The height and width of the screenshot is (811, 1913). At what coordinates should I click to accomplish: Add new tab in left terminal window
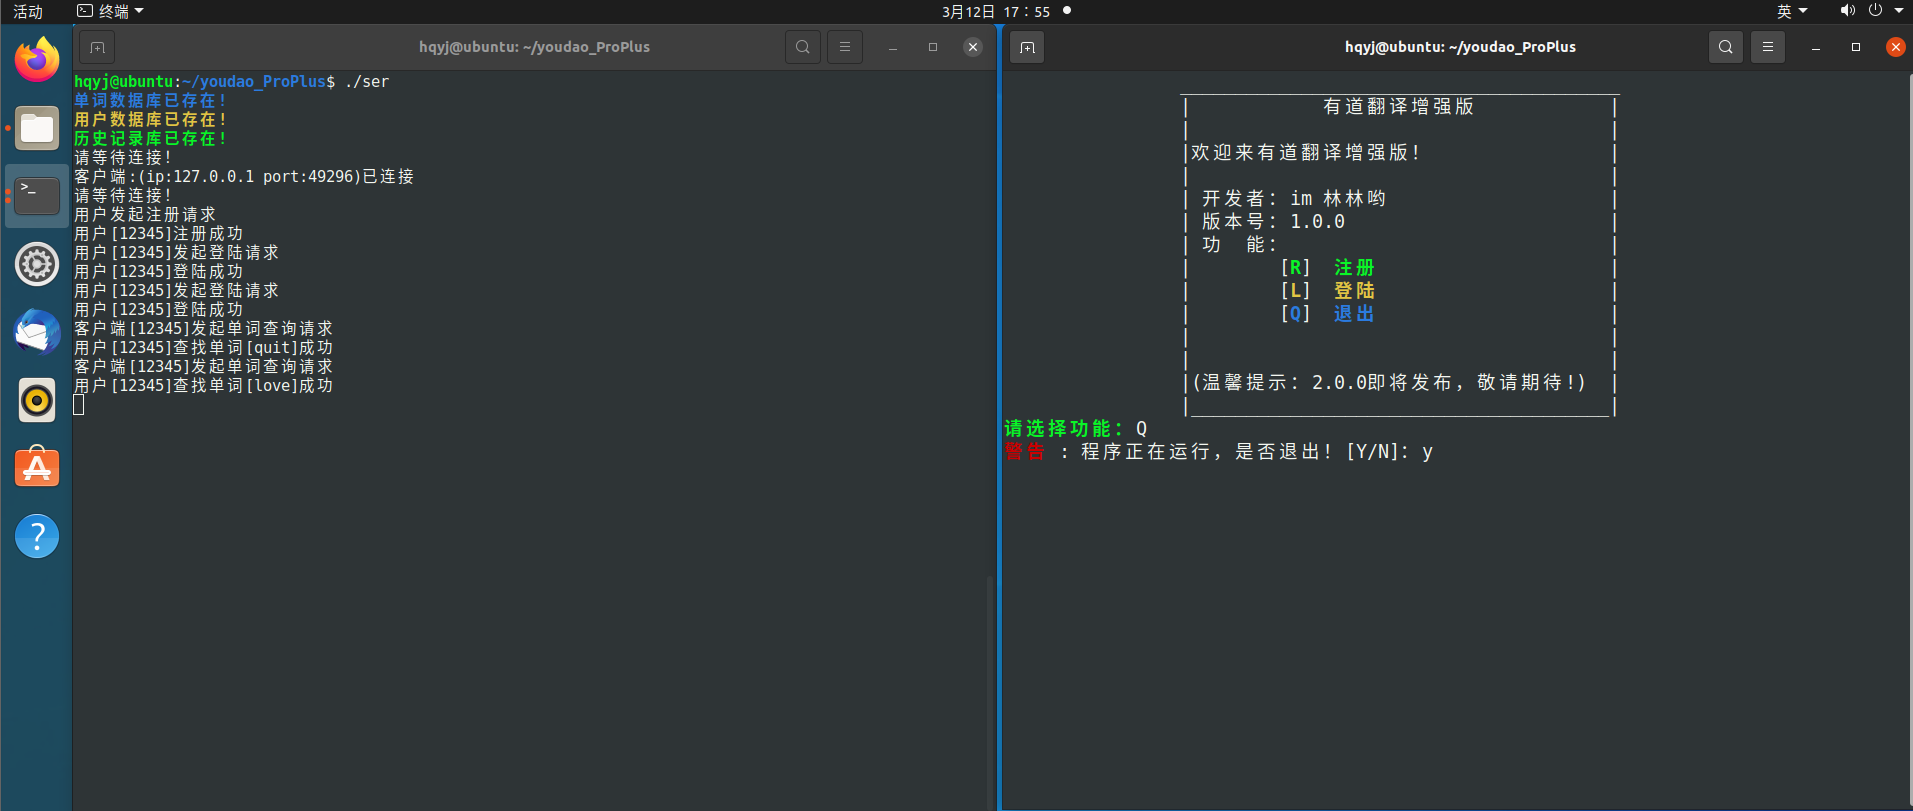[97, 47]
